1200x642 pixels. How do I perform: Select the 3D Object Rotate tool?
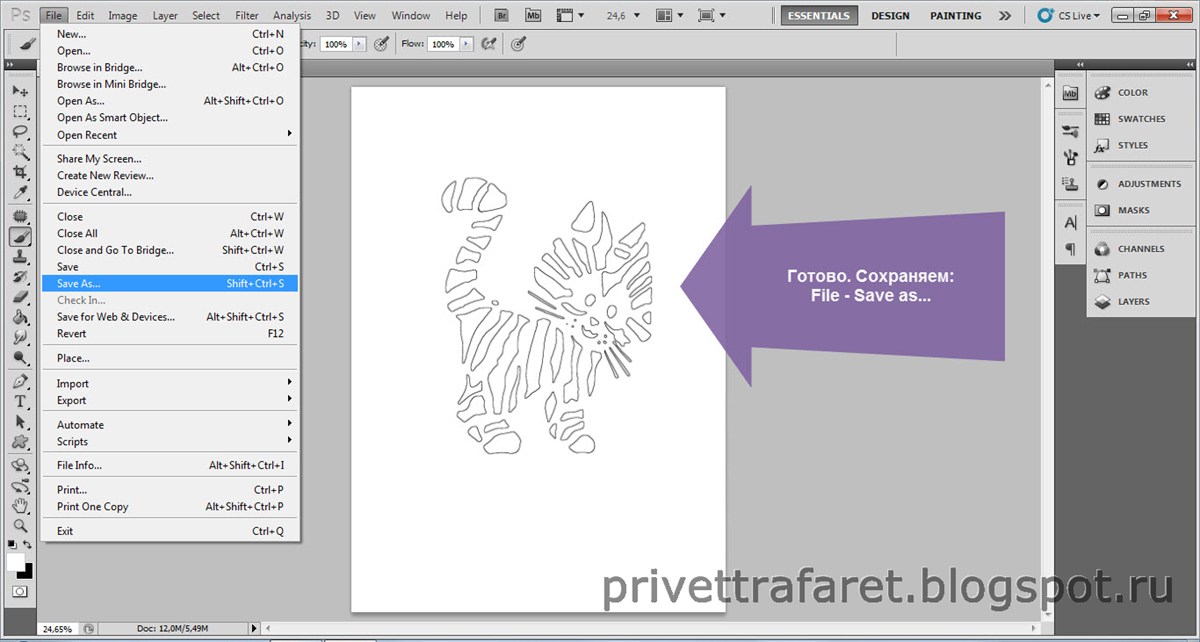(20, 465)
